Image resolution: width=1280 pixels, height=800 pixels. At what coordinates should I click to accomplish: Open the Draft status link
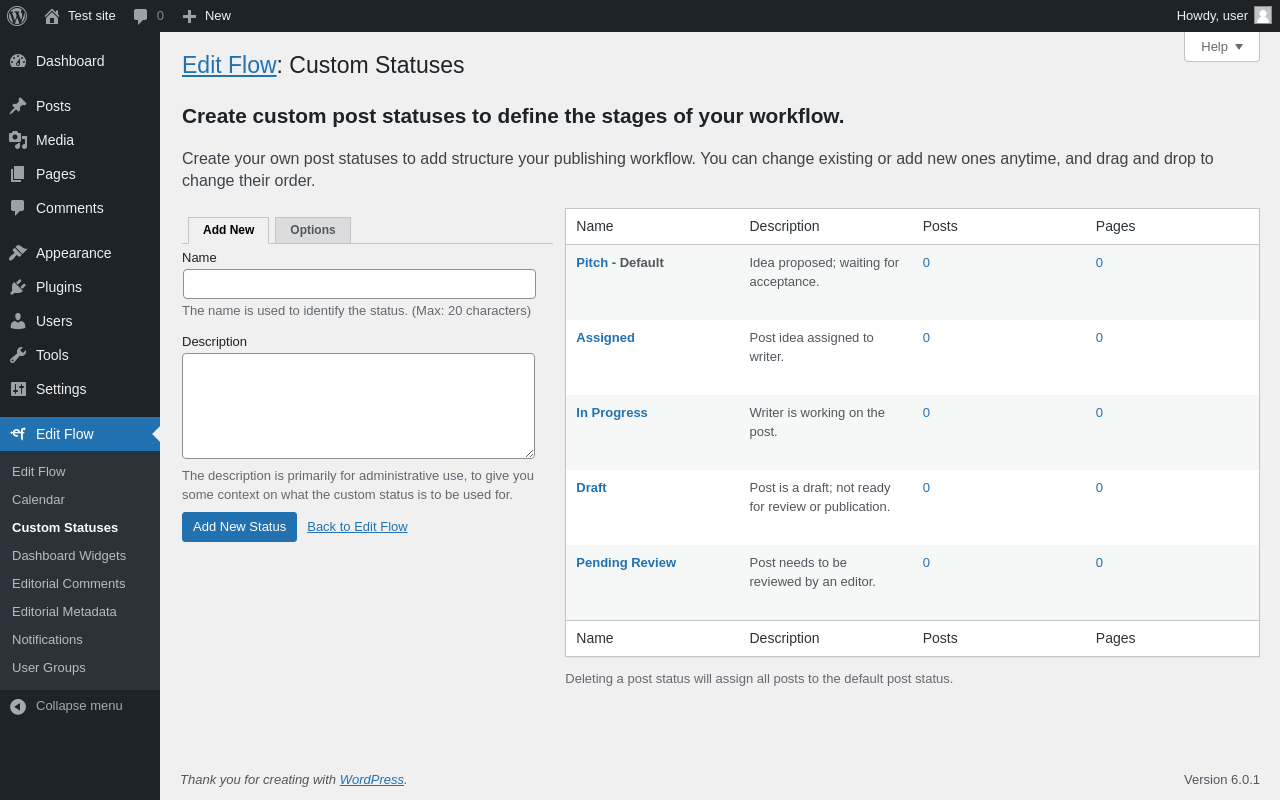[591, 487]
